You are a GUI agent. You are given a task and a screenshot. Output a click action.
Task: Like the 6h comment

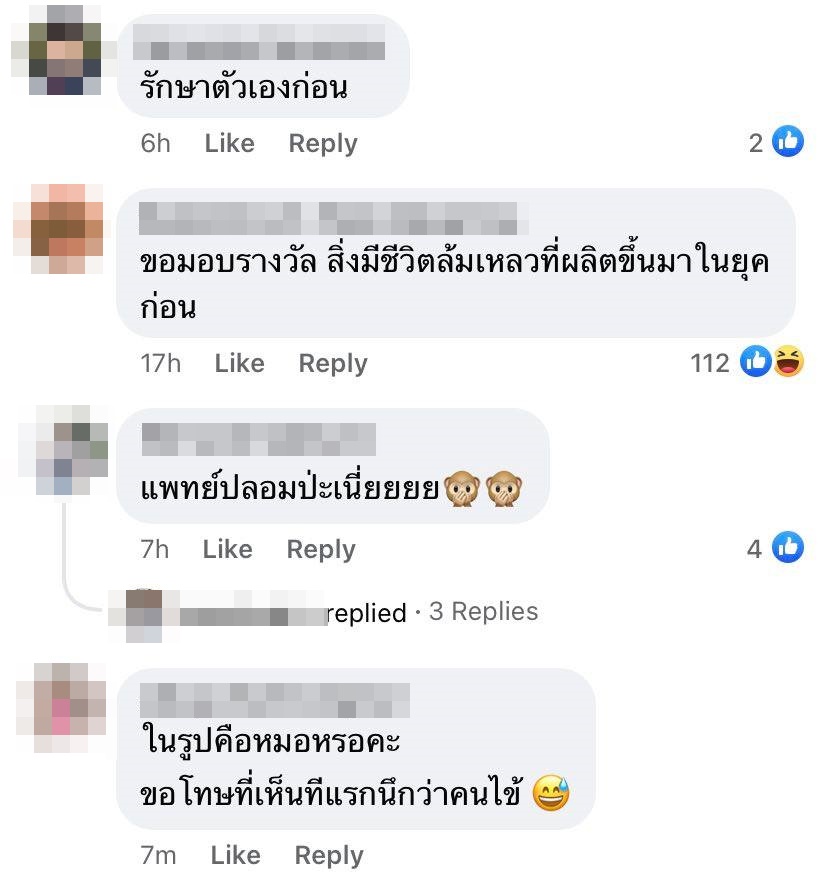pyautogui.click(x=229, y=143)
